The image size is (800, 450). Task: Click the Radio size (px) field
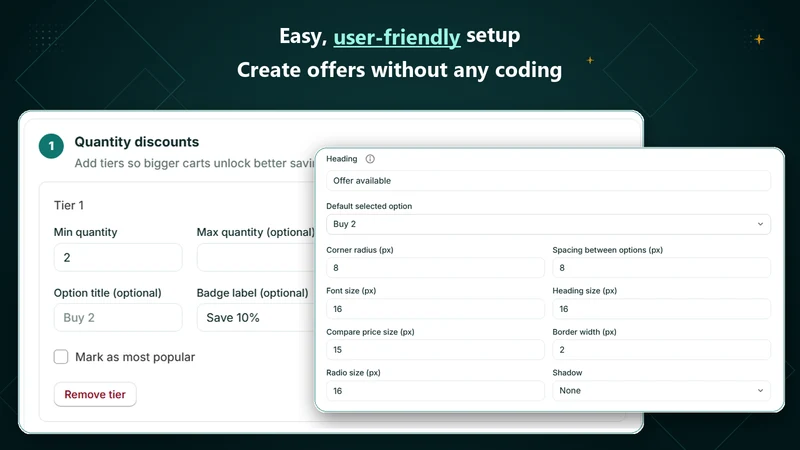click(435, 390)
